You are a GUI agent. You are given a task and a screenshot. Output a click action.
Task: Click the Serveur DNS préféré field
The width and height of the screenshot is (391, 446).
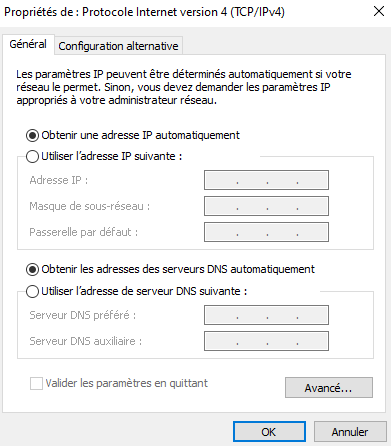[266, 315]
